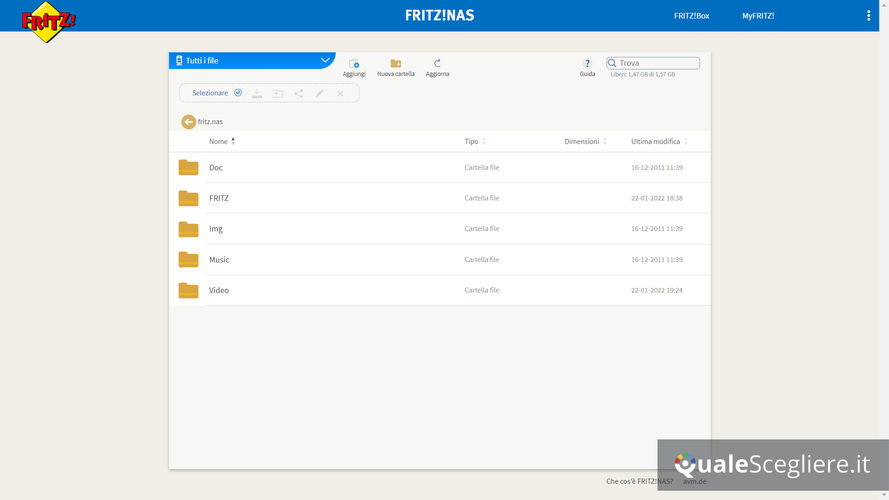Viewport: 889px width, 500px height.
Task: Click the share icon in selection toolbar
Action: coord(299,93)
